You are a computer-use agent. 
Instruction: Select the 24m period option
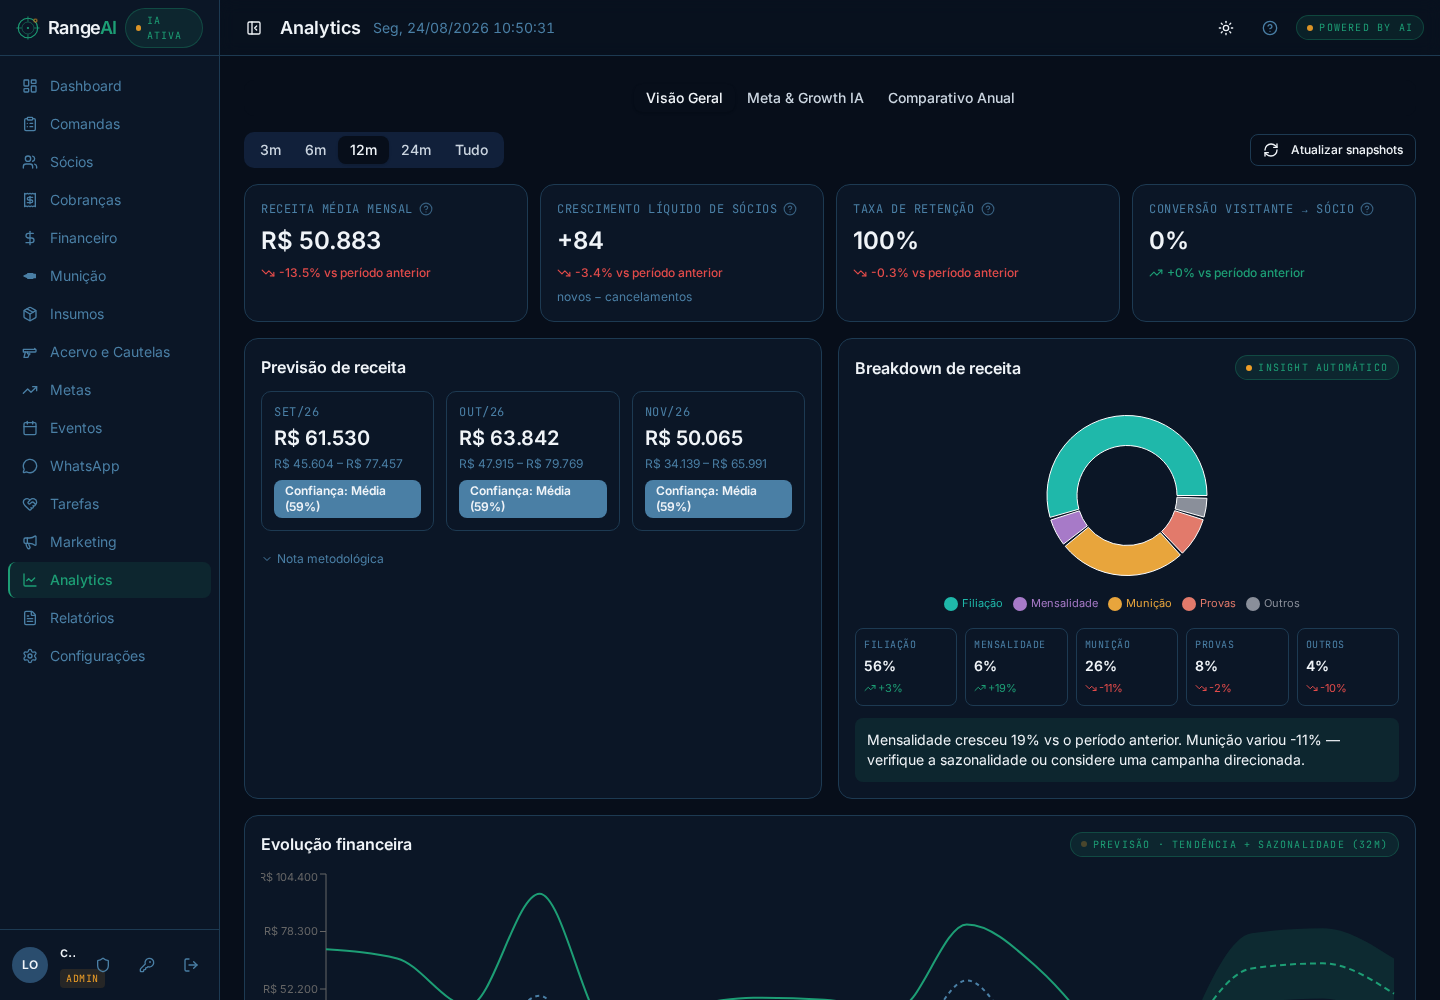(x=416, y=150)
